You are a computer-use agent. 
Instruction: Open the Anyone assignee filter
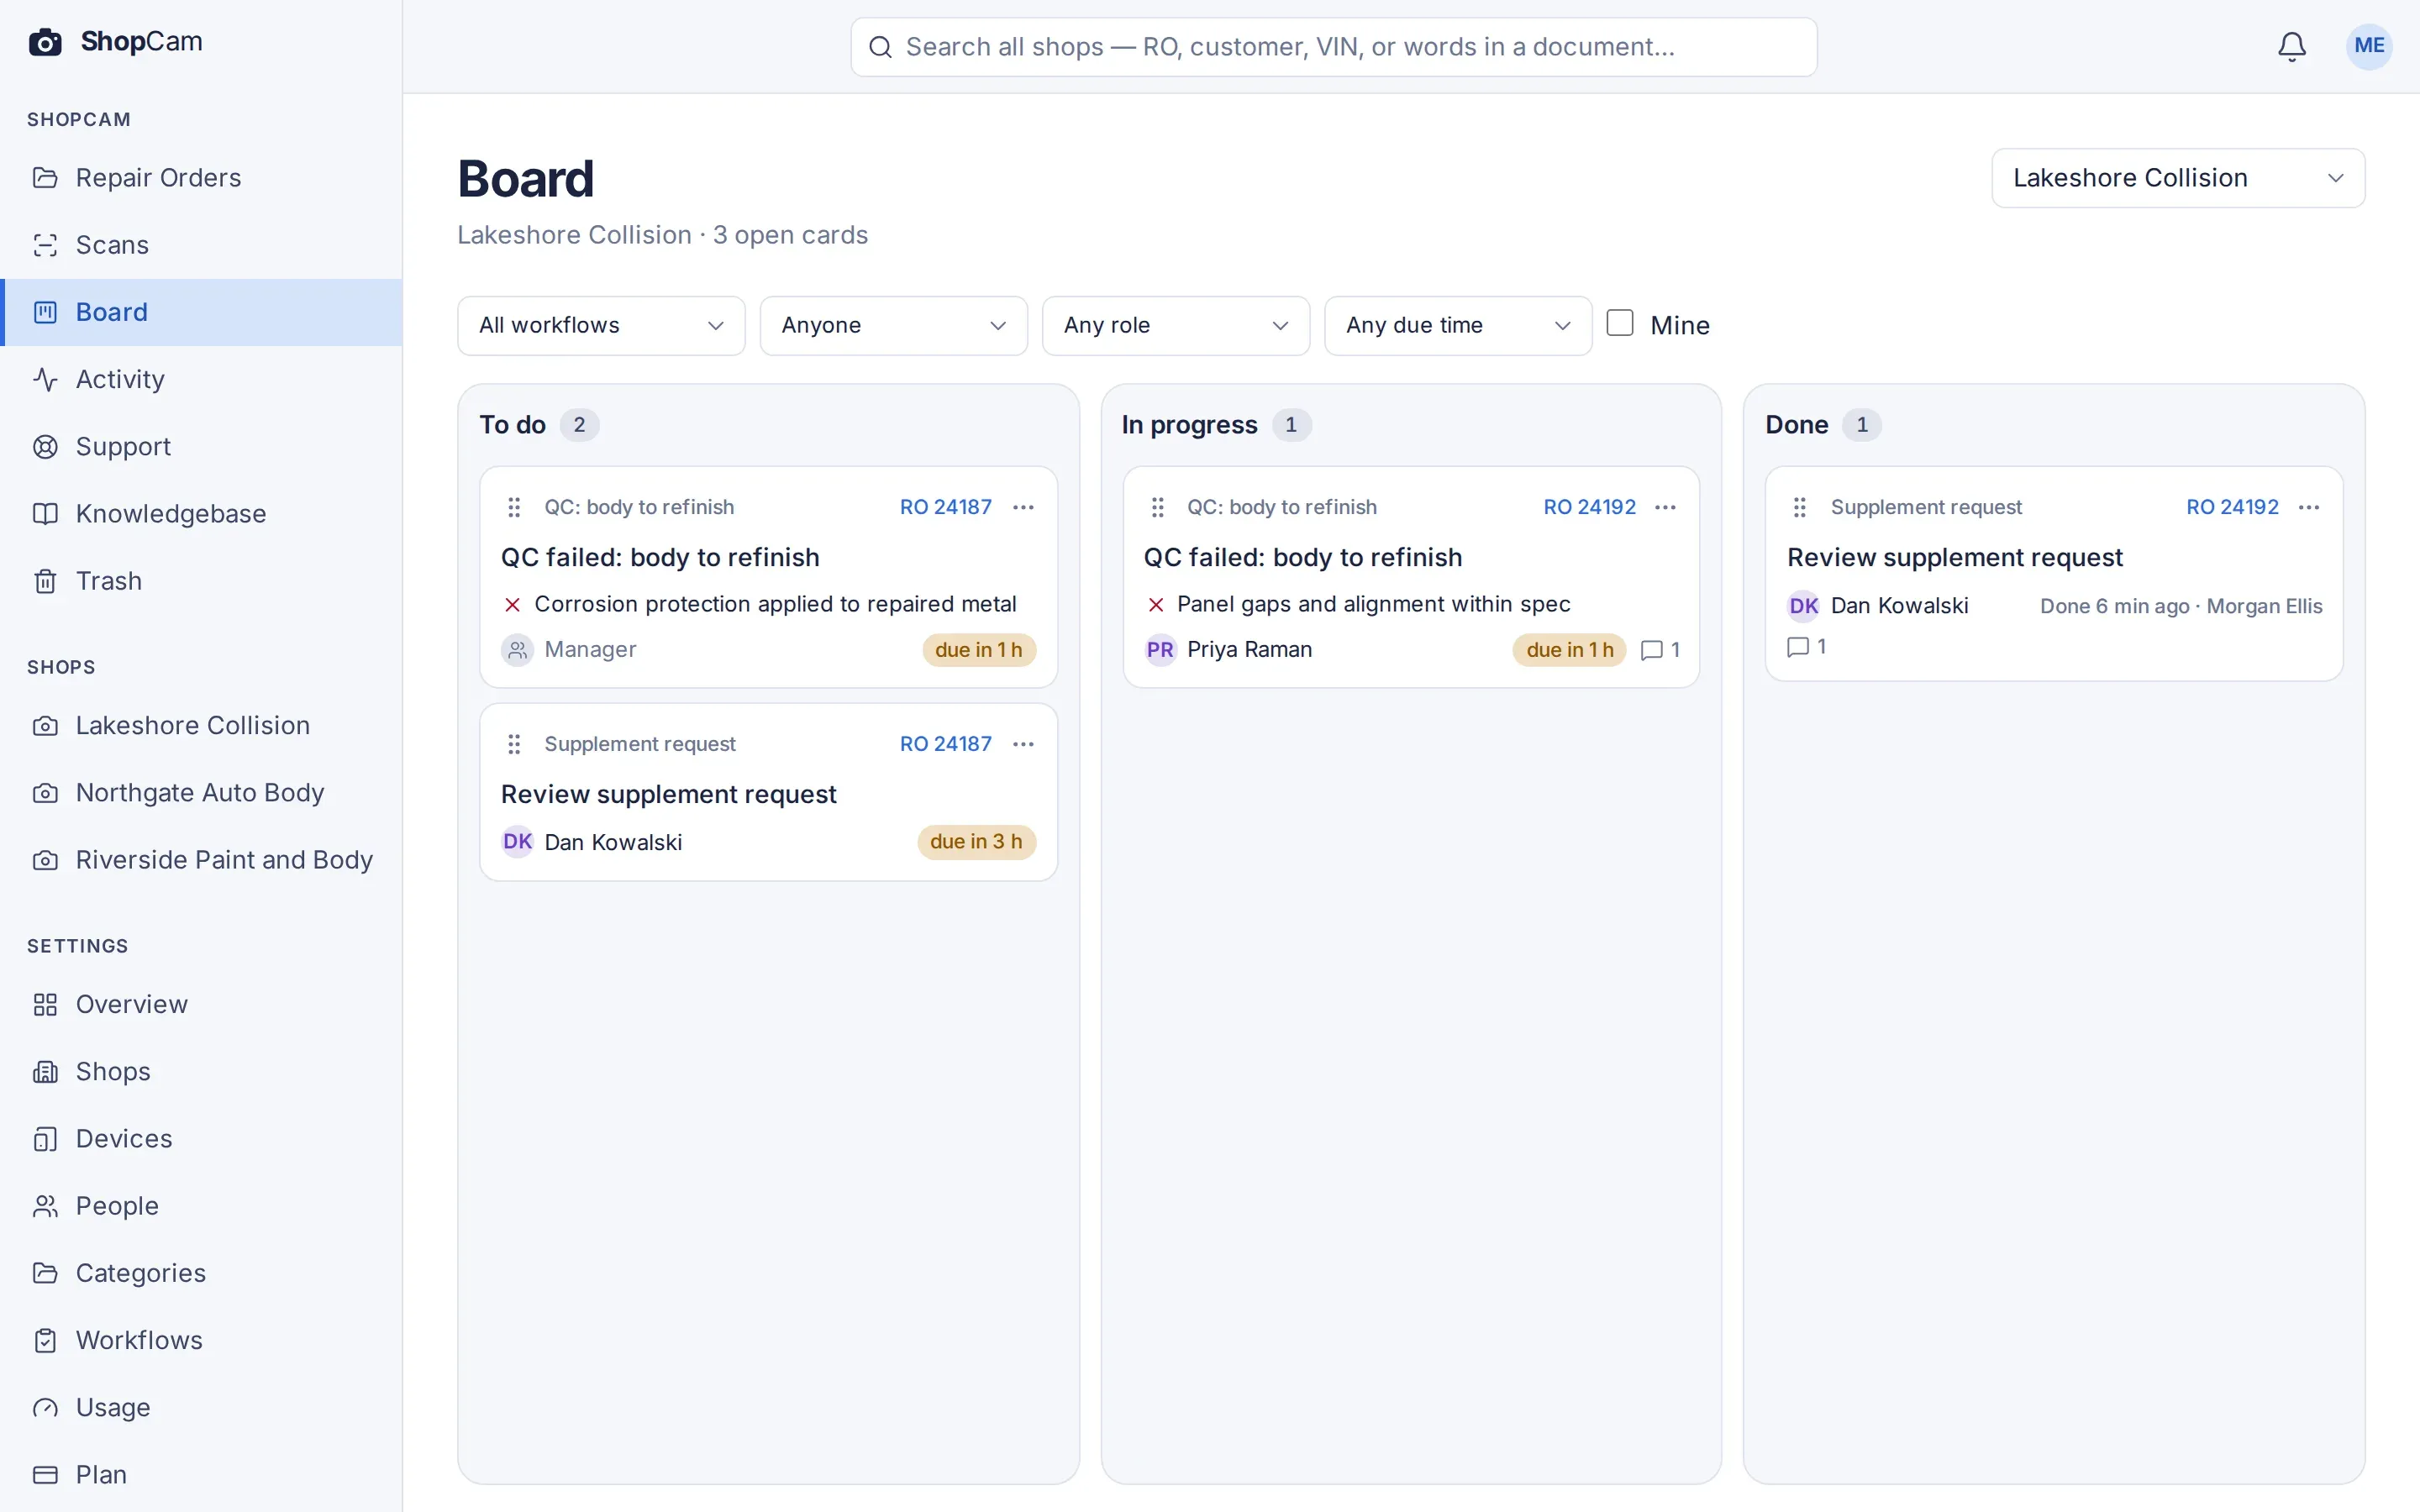[x=893, y=325]
